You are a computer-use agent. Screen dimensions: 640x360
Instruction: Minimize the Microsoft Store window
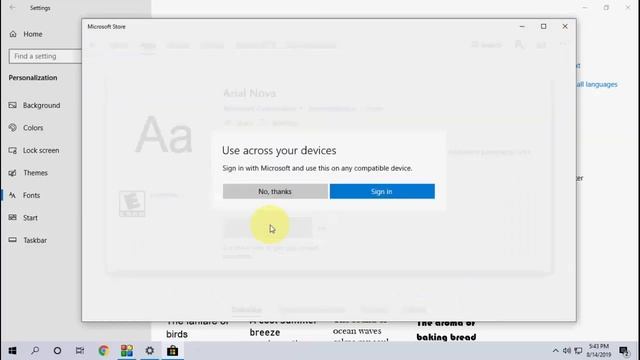(x=522, y=27)
